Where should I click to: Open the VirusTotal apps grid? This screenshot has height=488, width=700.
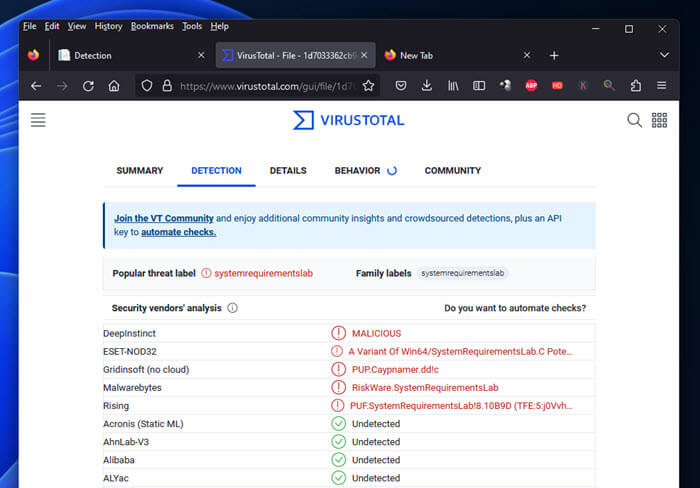(659, 120)
